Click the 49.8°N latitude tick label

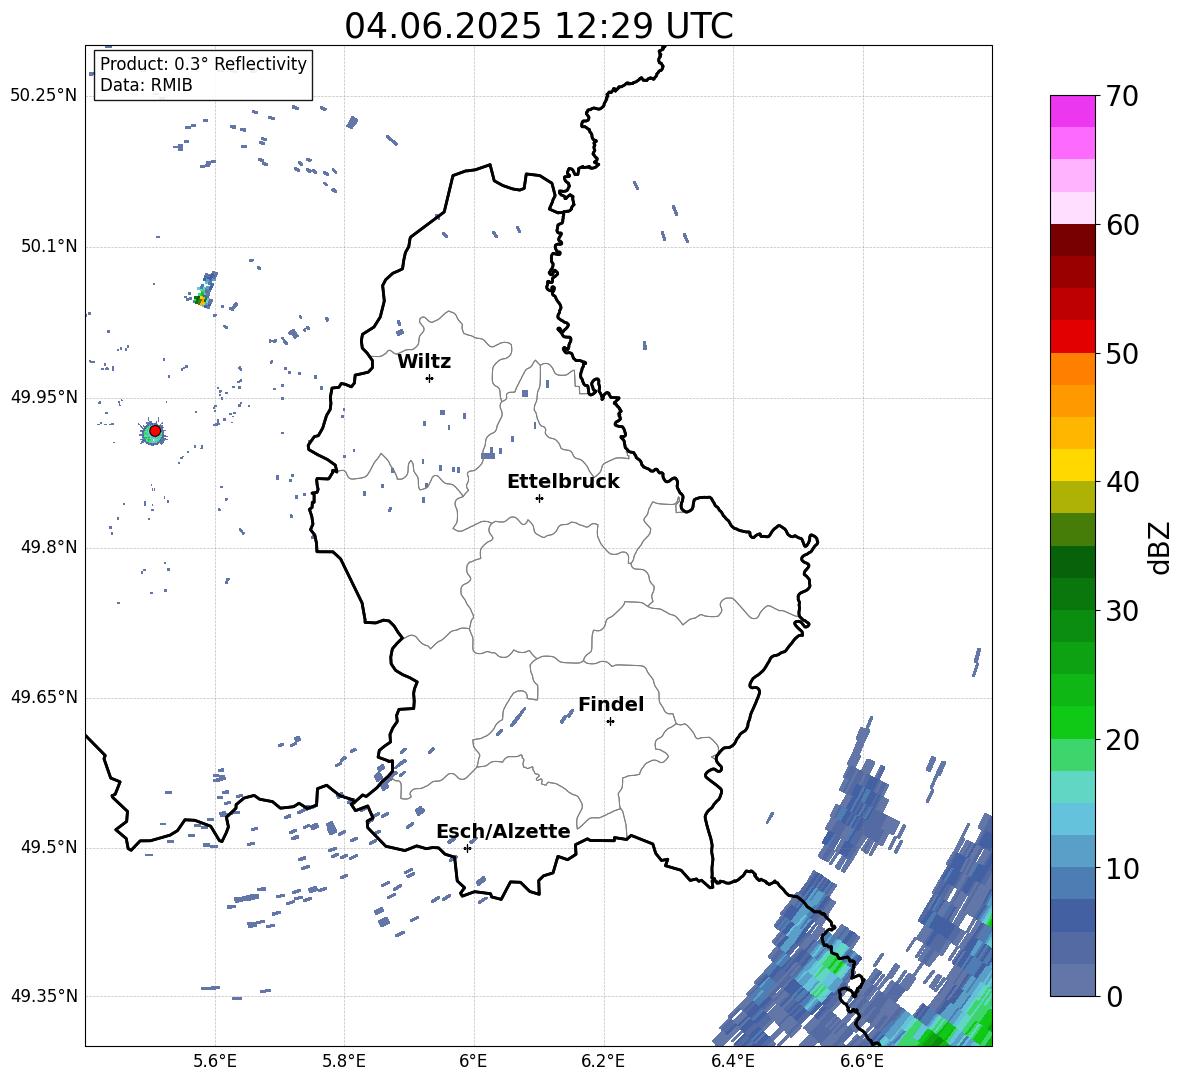pyautogui.click(x=49, y=547)
